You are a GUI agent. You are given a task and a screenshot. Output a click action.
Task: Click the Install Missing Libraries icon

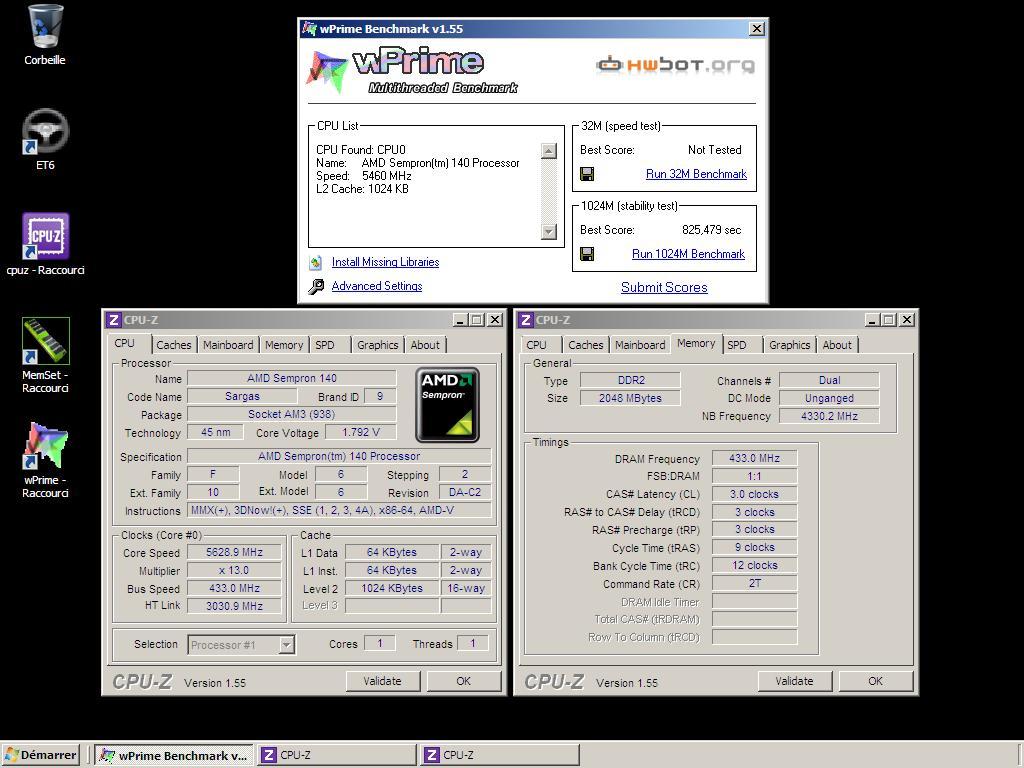(x=316, y=263)
